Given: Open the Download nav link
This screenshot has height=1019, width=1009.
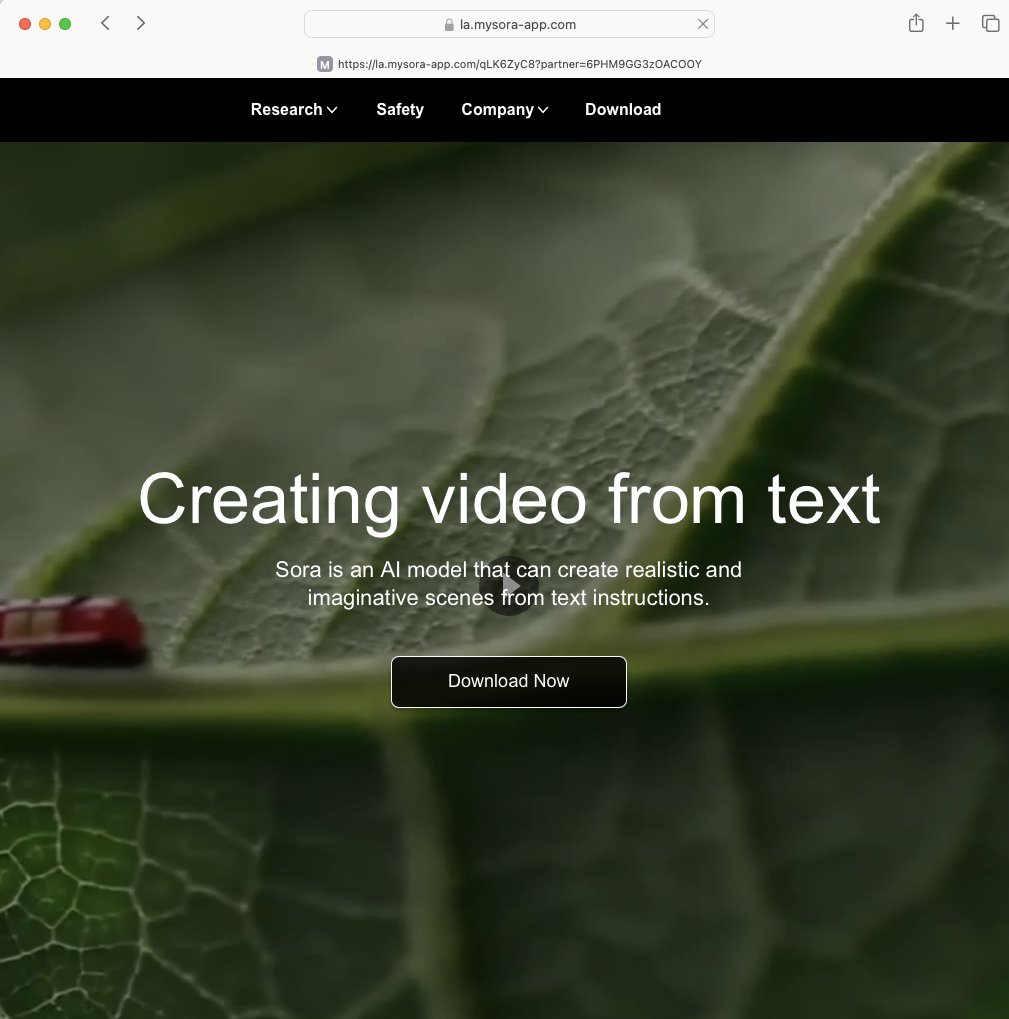Looking at the screenshot, I should click(x=623, y=109).
